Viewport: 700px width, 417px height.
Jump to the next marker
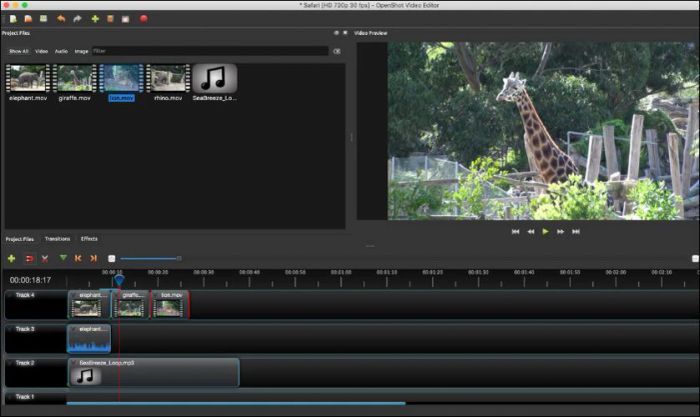coord(93,259)
